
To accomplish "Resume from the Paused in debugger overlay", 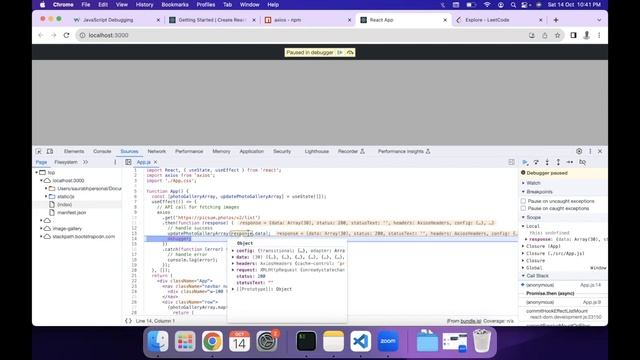I will (x=340, y=53).
